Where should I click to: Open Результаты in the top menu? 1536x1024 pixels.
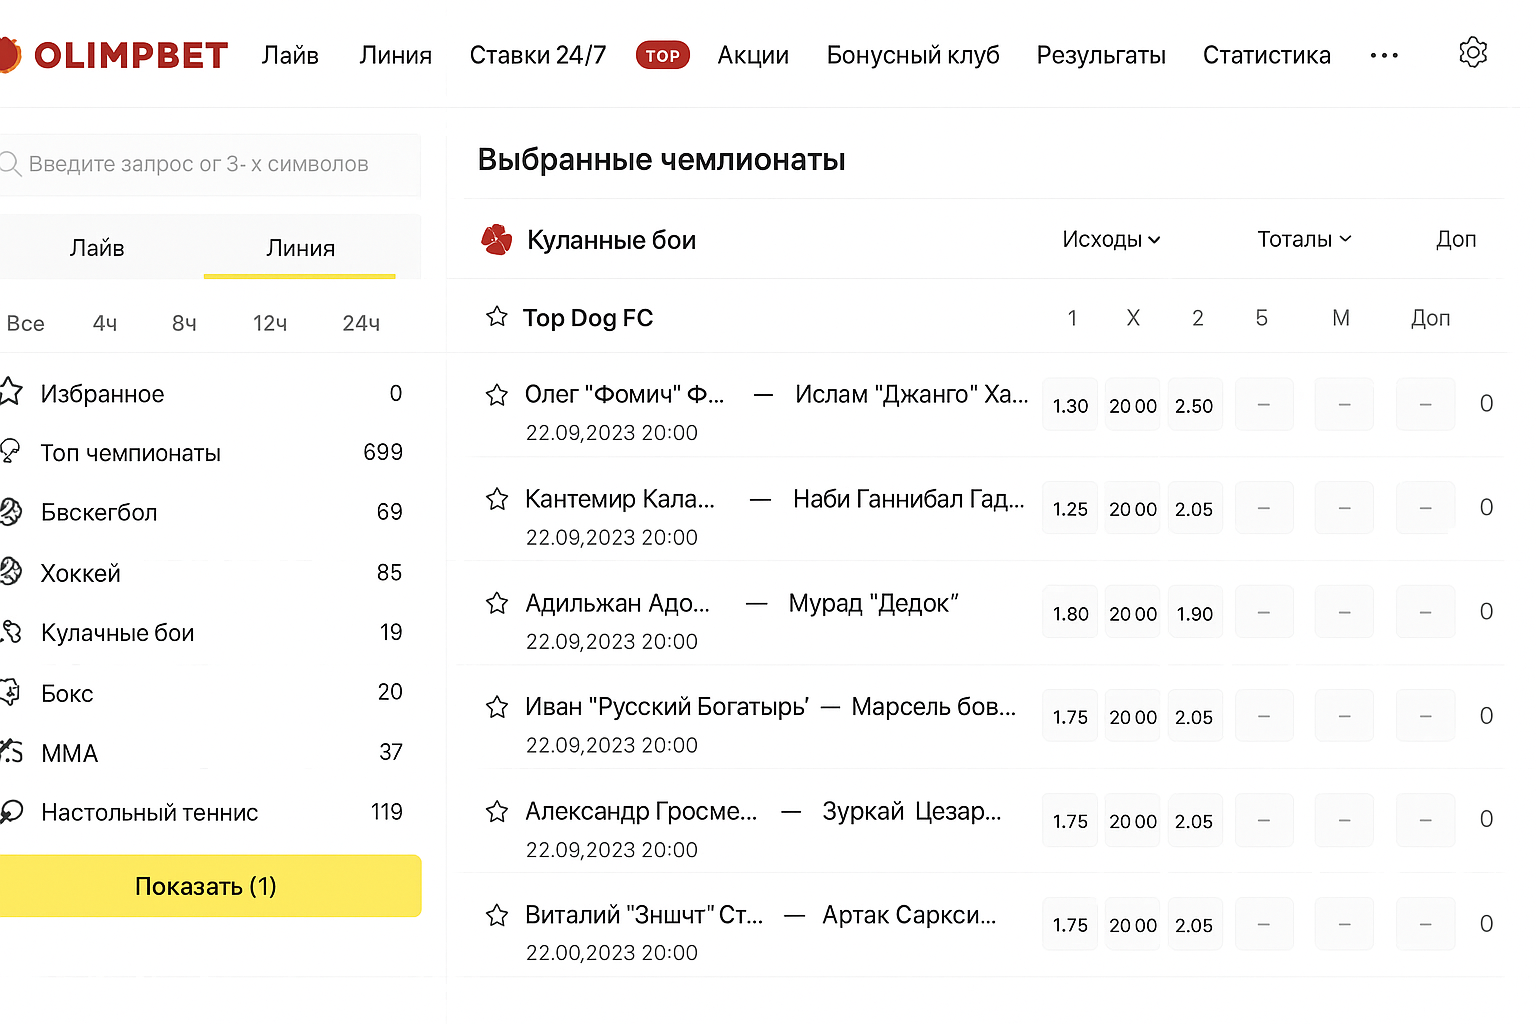pyautogui.click(x=1101, y=55)
